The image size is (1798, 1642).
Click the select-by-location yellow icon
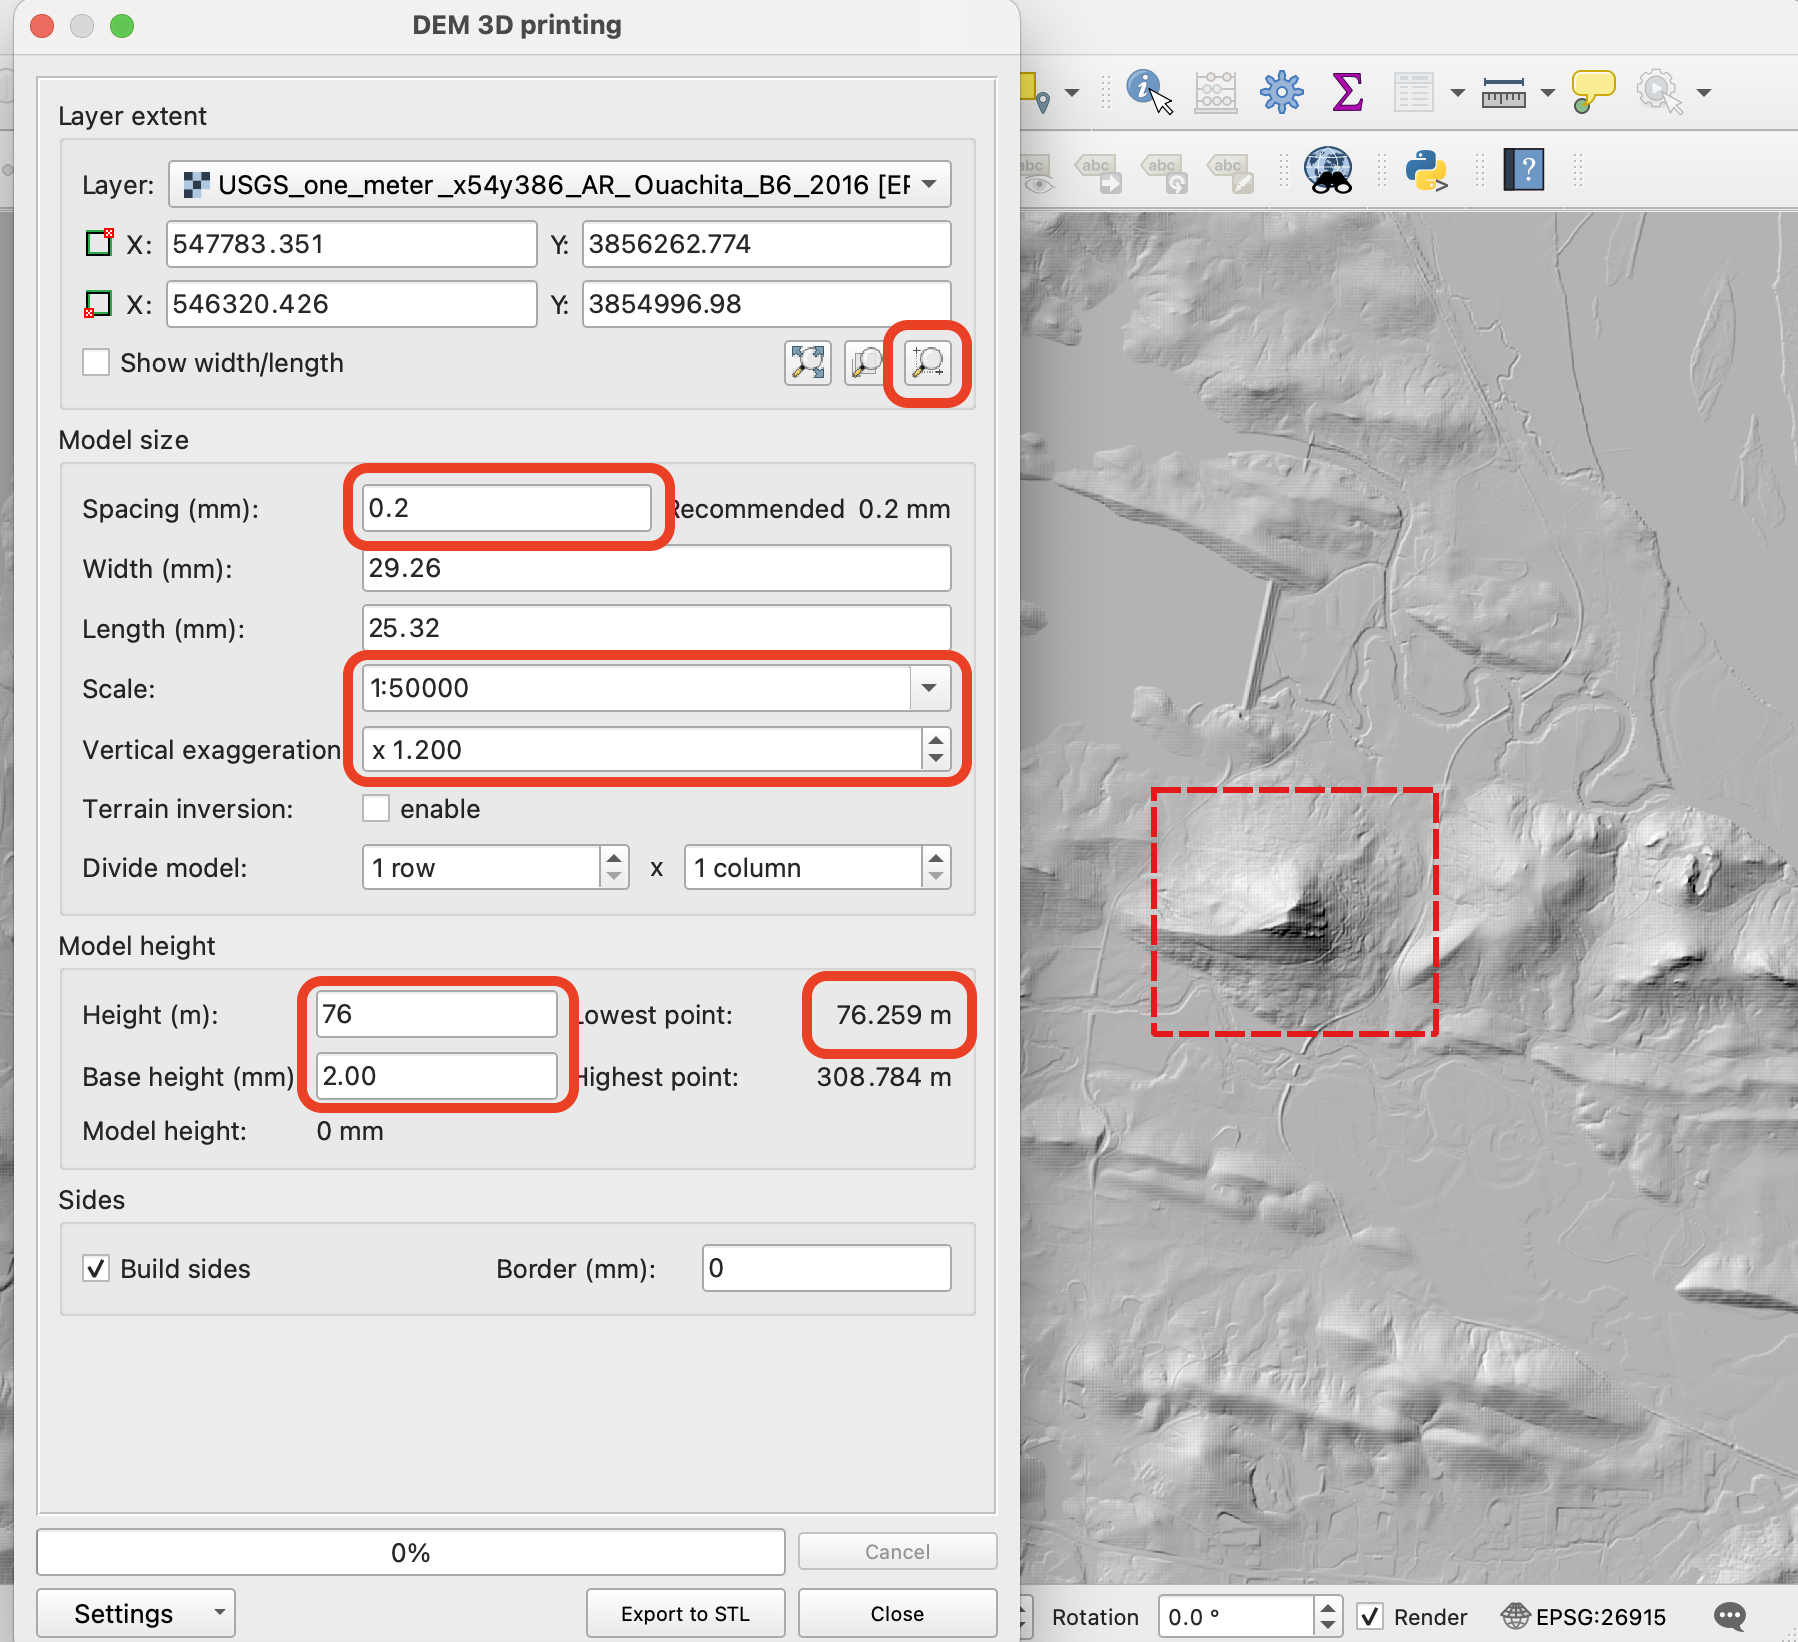coord(1034,92)
